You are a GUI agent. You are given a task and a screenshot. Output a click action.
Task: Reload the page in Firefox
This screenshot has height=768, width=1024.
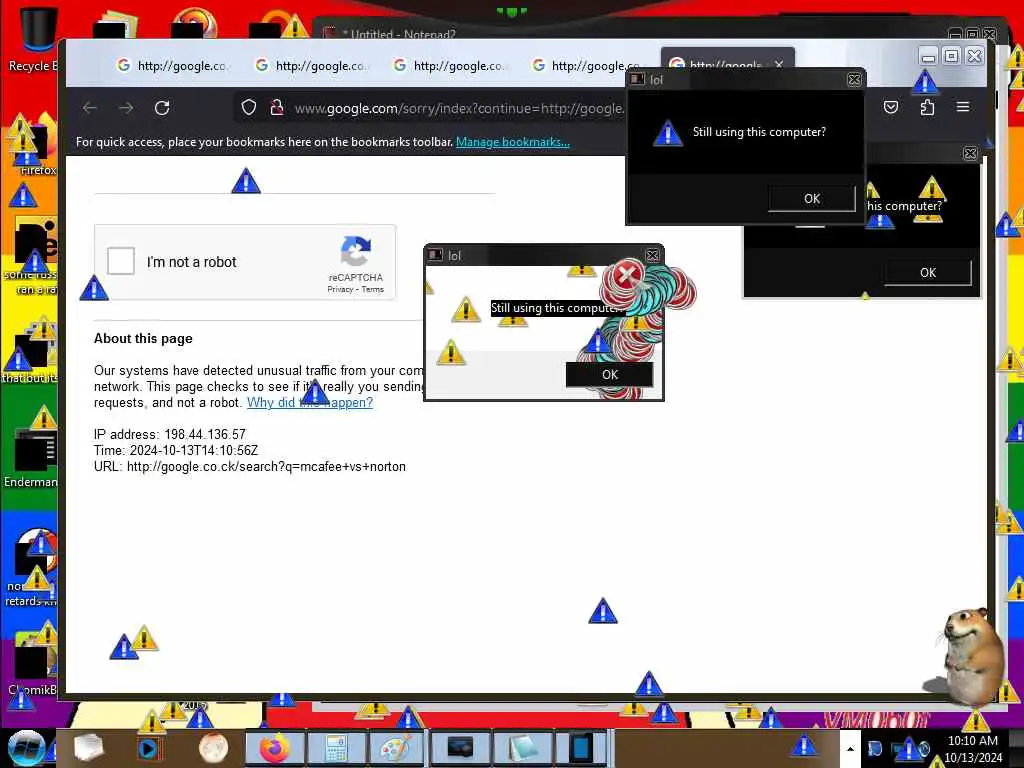point(162,108)
